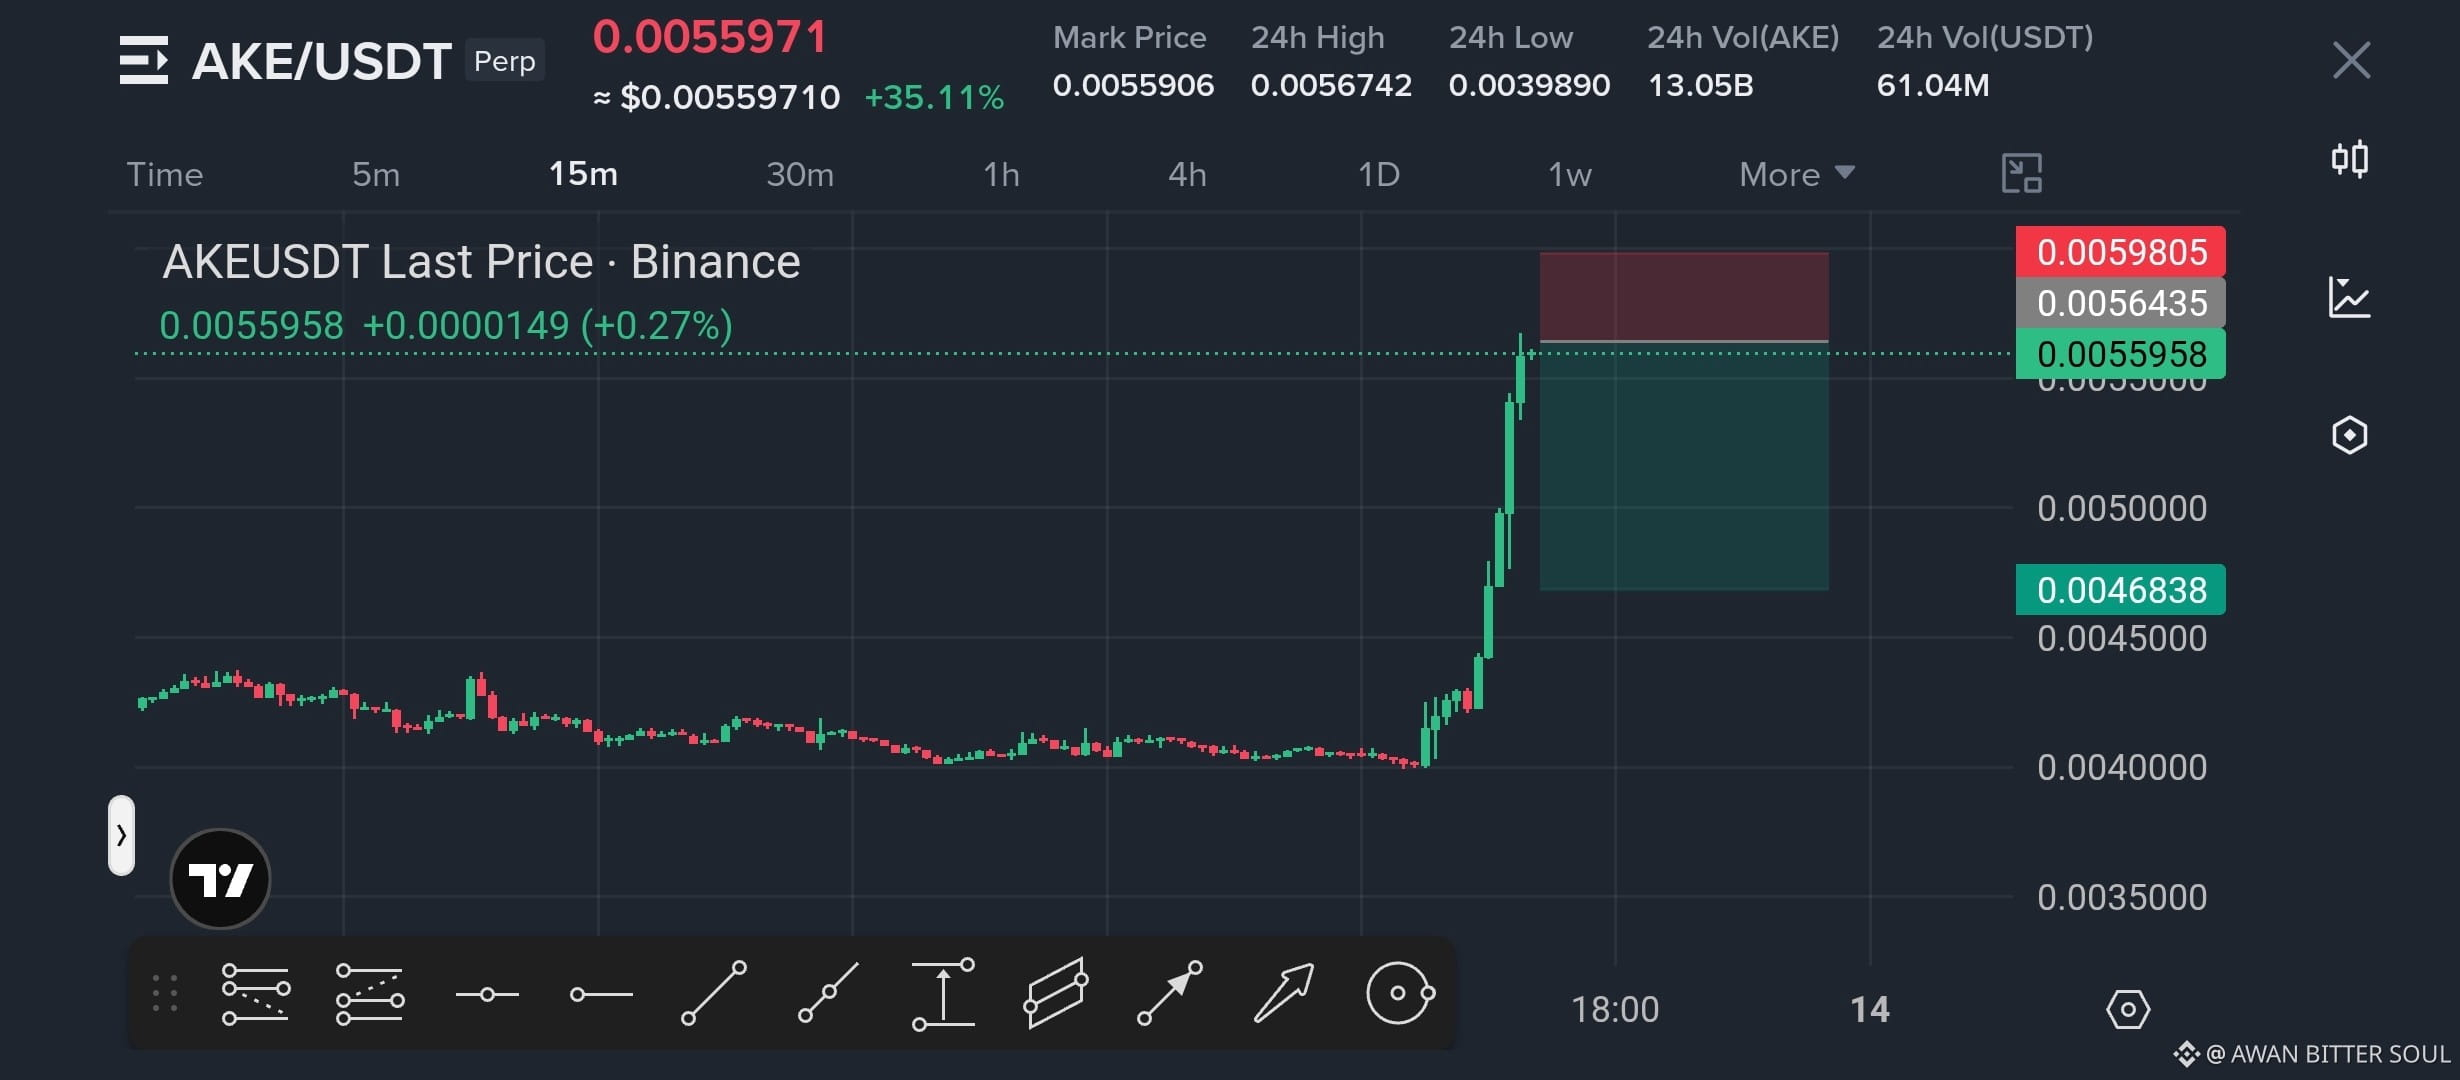The image size is (2460, 1080).
Task: Click the last price 0.0055971
Action: click(x=710, y=38)
